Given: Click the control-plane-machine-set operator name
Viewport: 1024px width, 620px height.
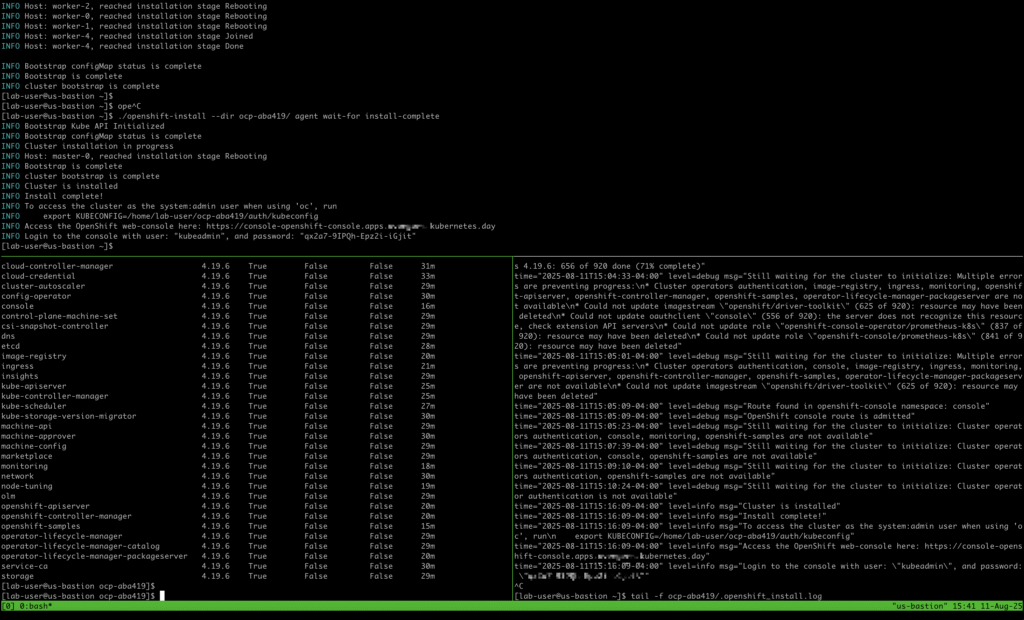Looking at the screenshot, I should (x=59, y=316).
